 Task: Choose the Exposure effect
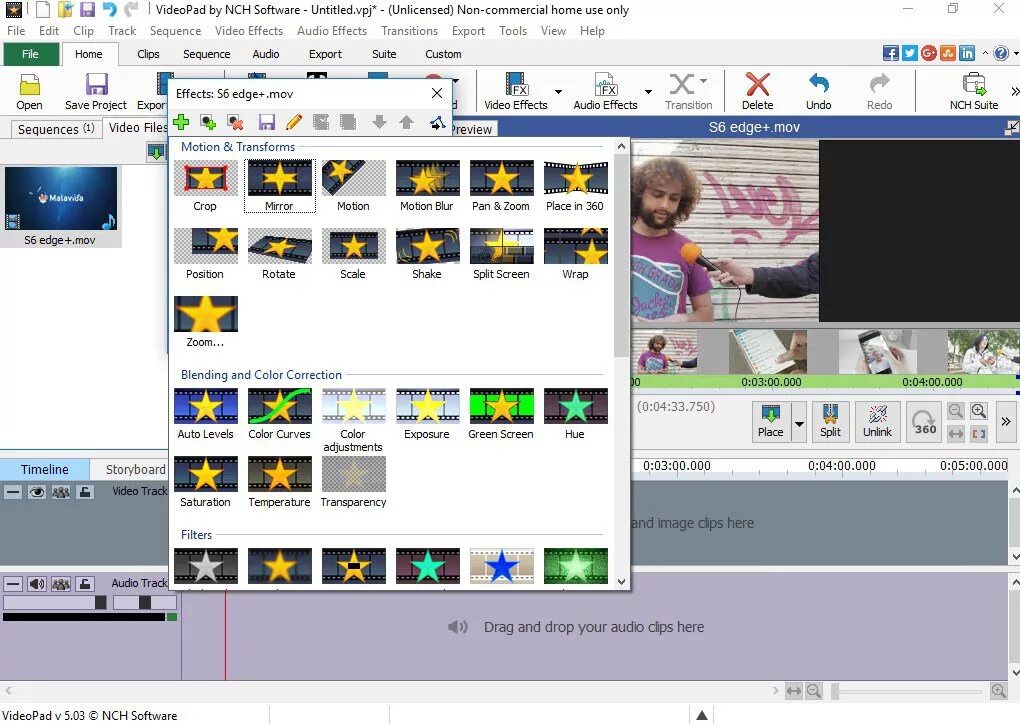[427, 414]
